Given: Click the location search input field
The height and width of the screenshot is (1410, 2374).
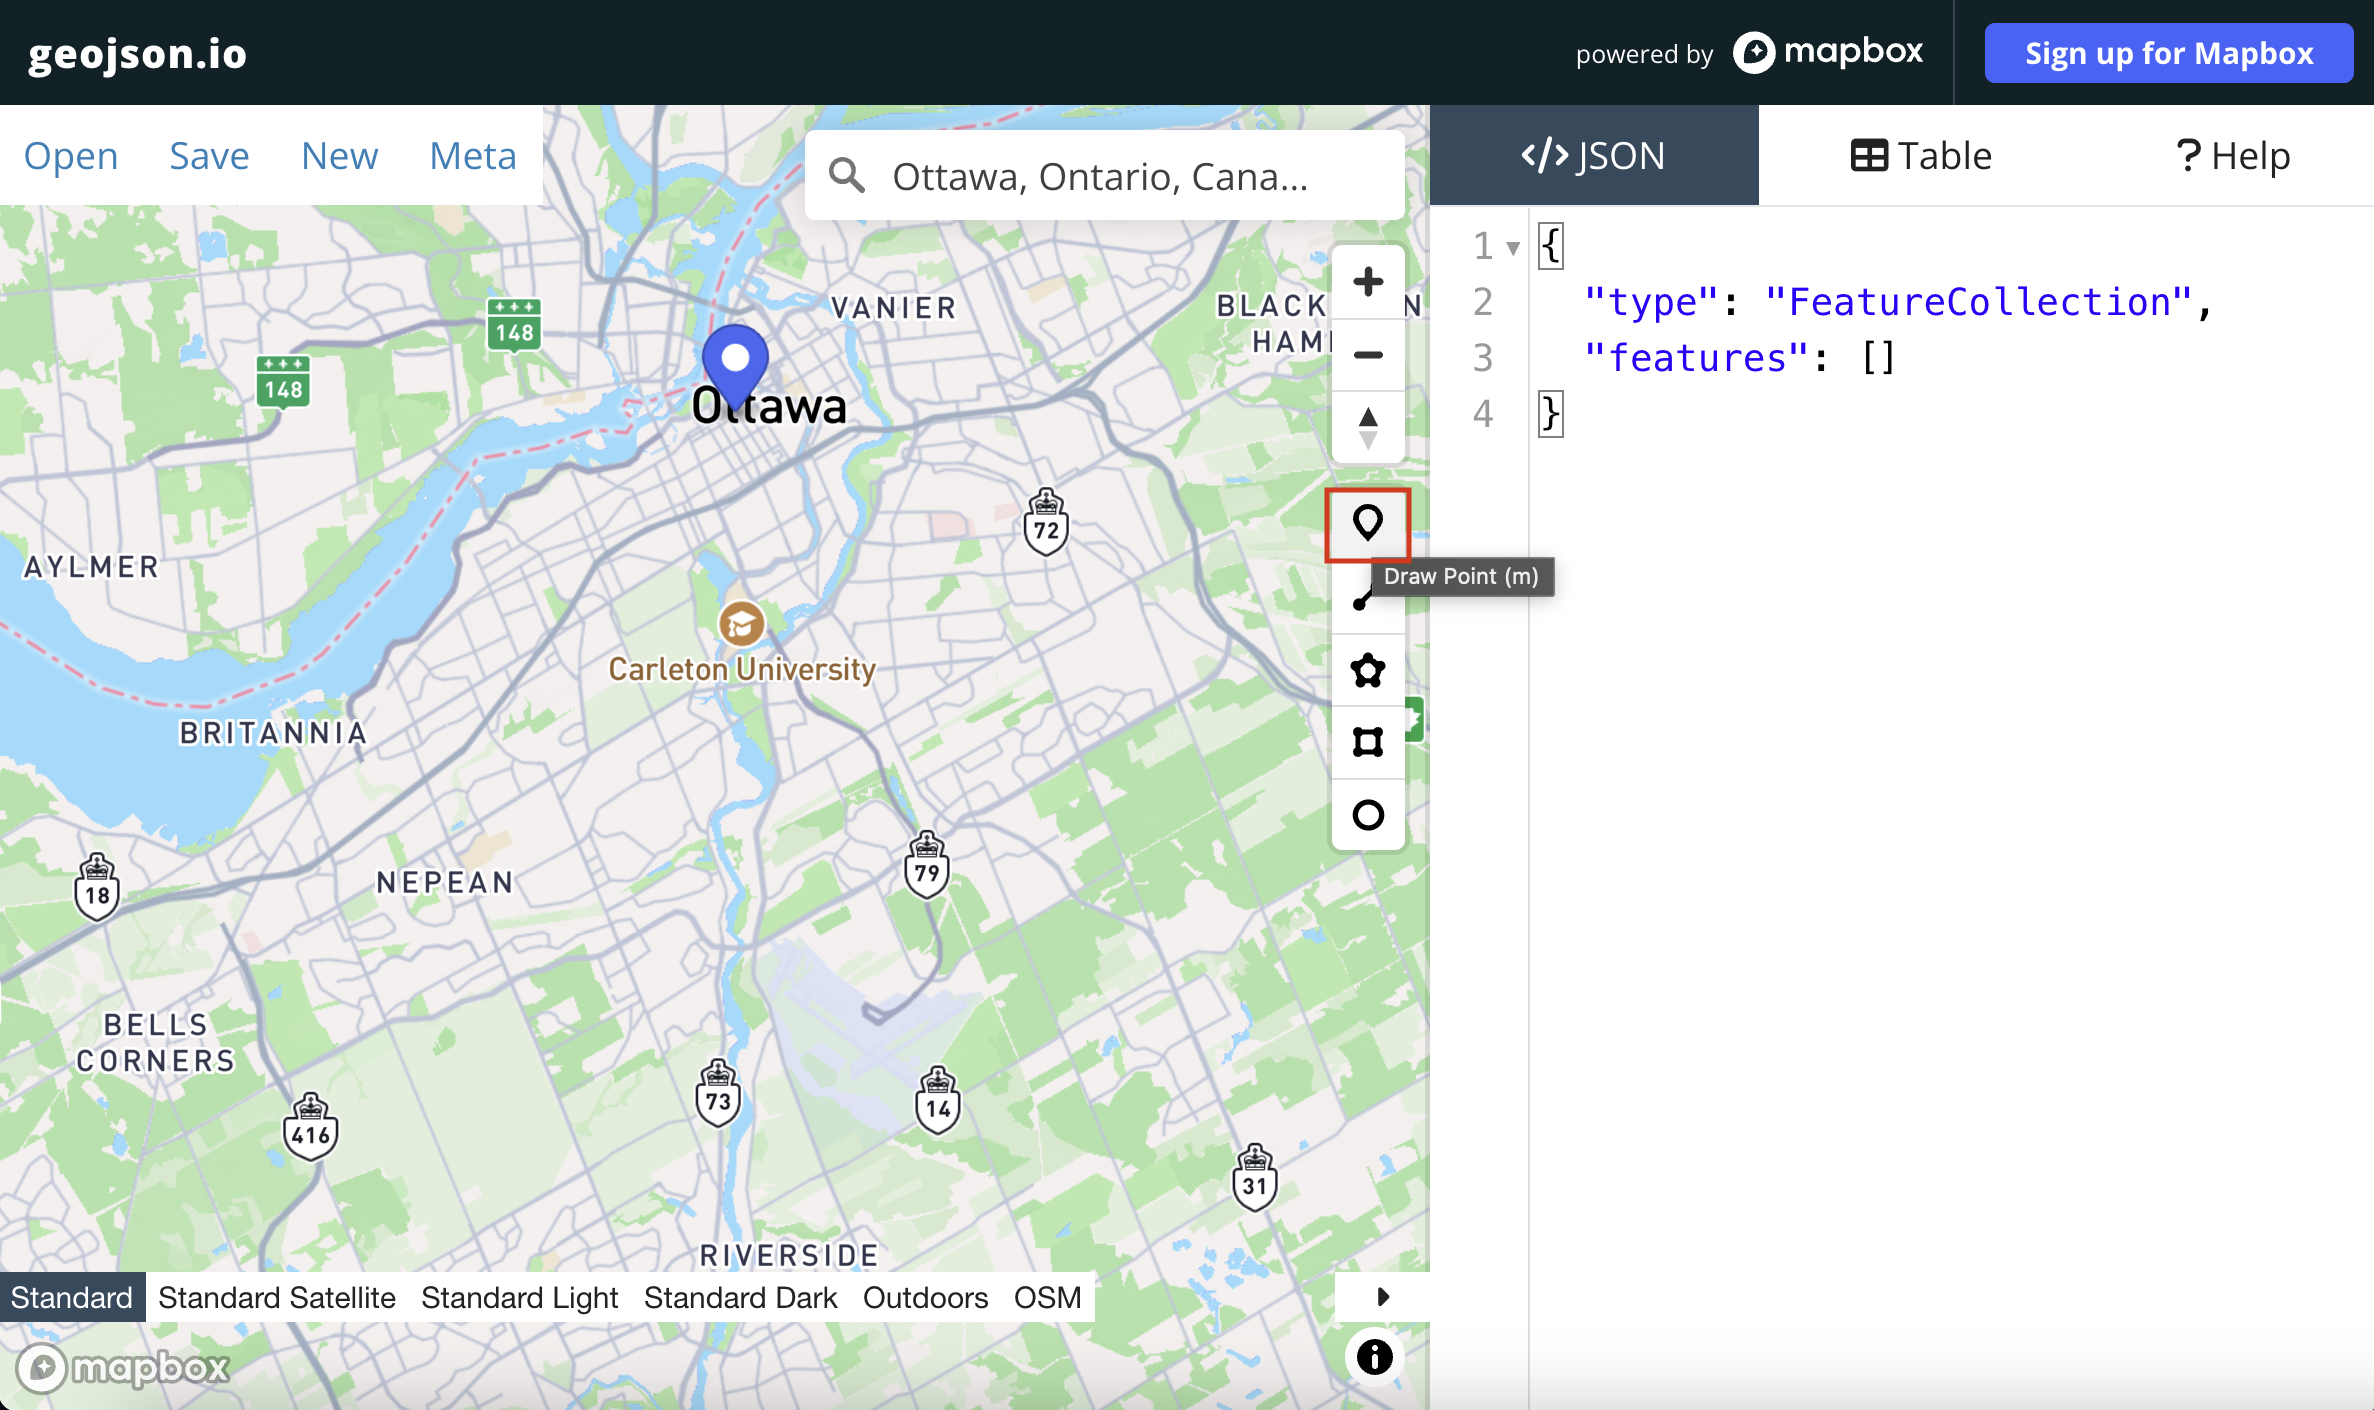Looking at the screenshot, I should tap(1100, 176).
